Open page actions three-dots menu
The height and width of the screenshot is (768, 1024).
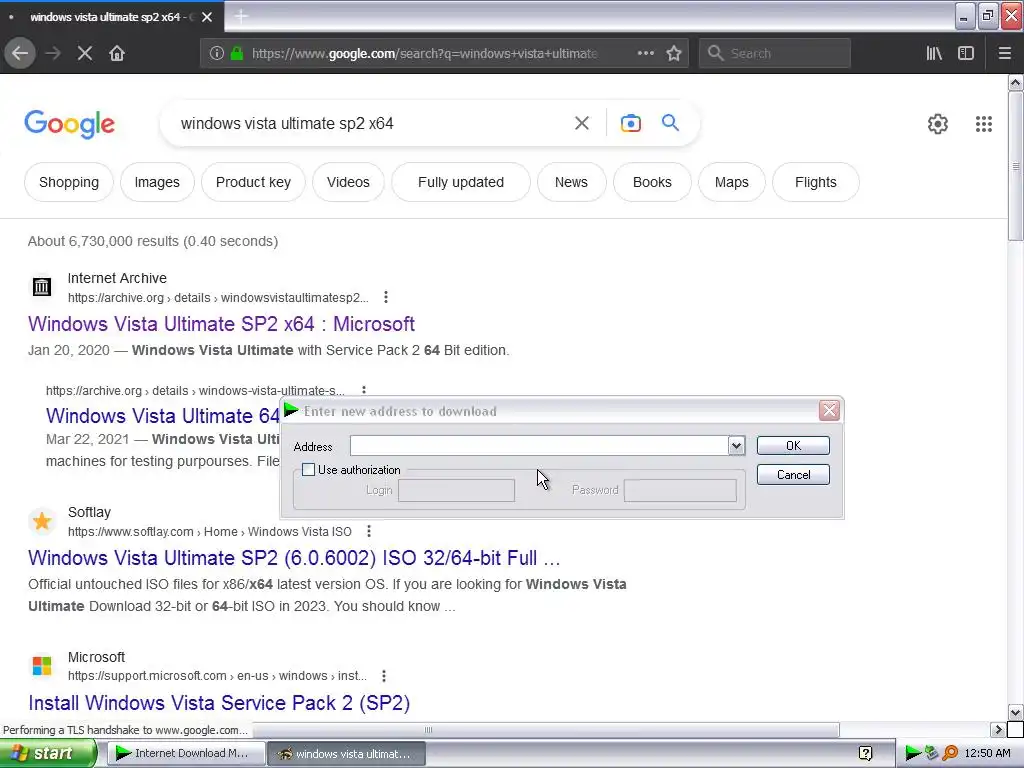(645, 53)
